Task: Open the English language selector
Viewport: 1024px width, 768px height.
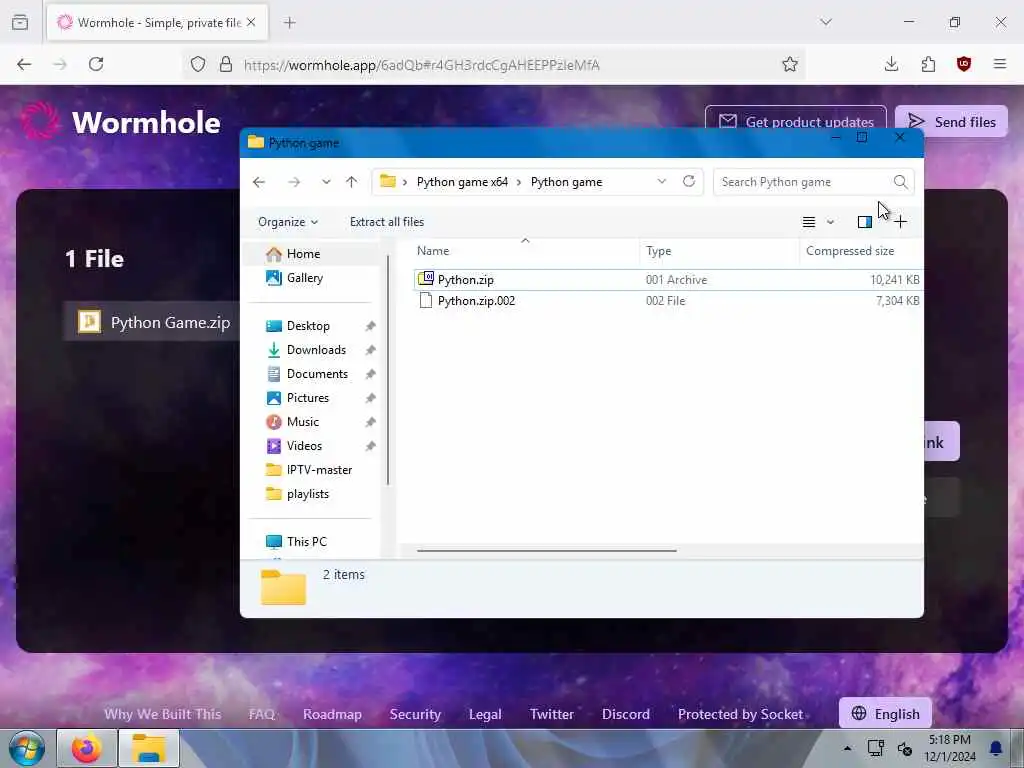Action: click(x=885, y=714)
